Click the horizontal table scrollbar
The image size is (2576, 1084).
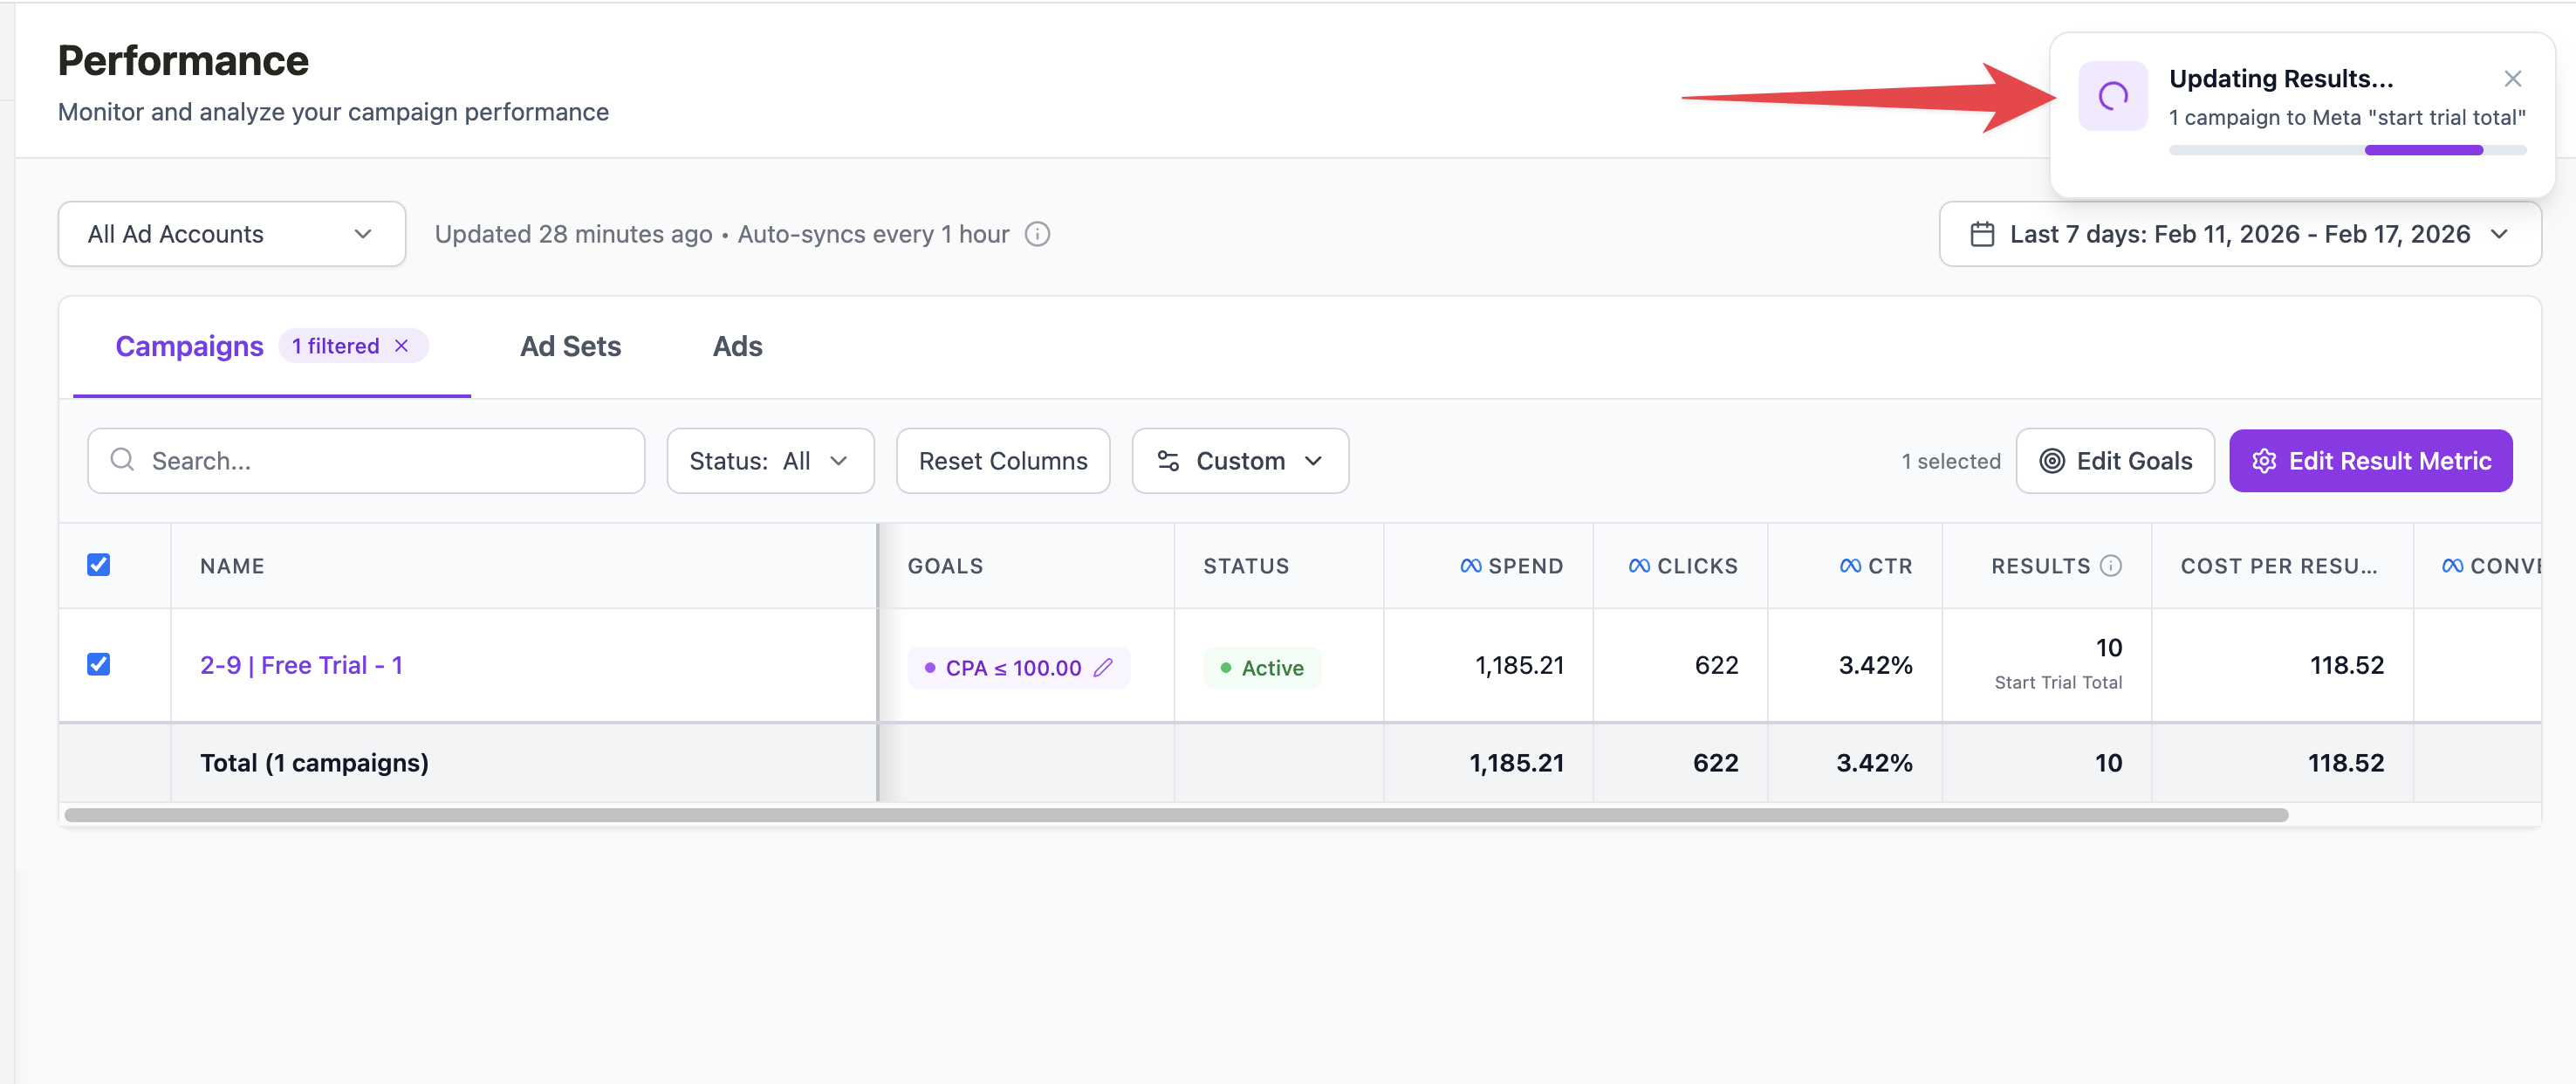coord(1175,815)
